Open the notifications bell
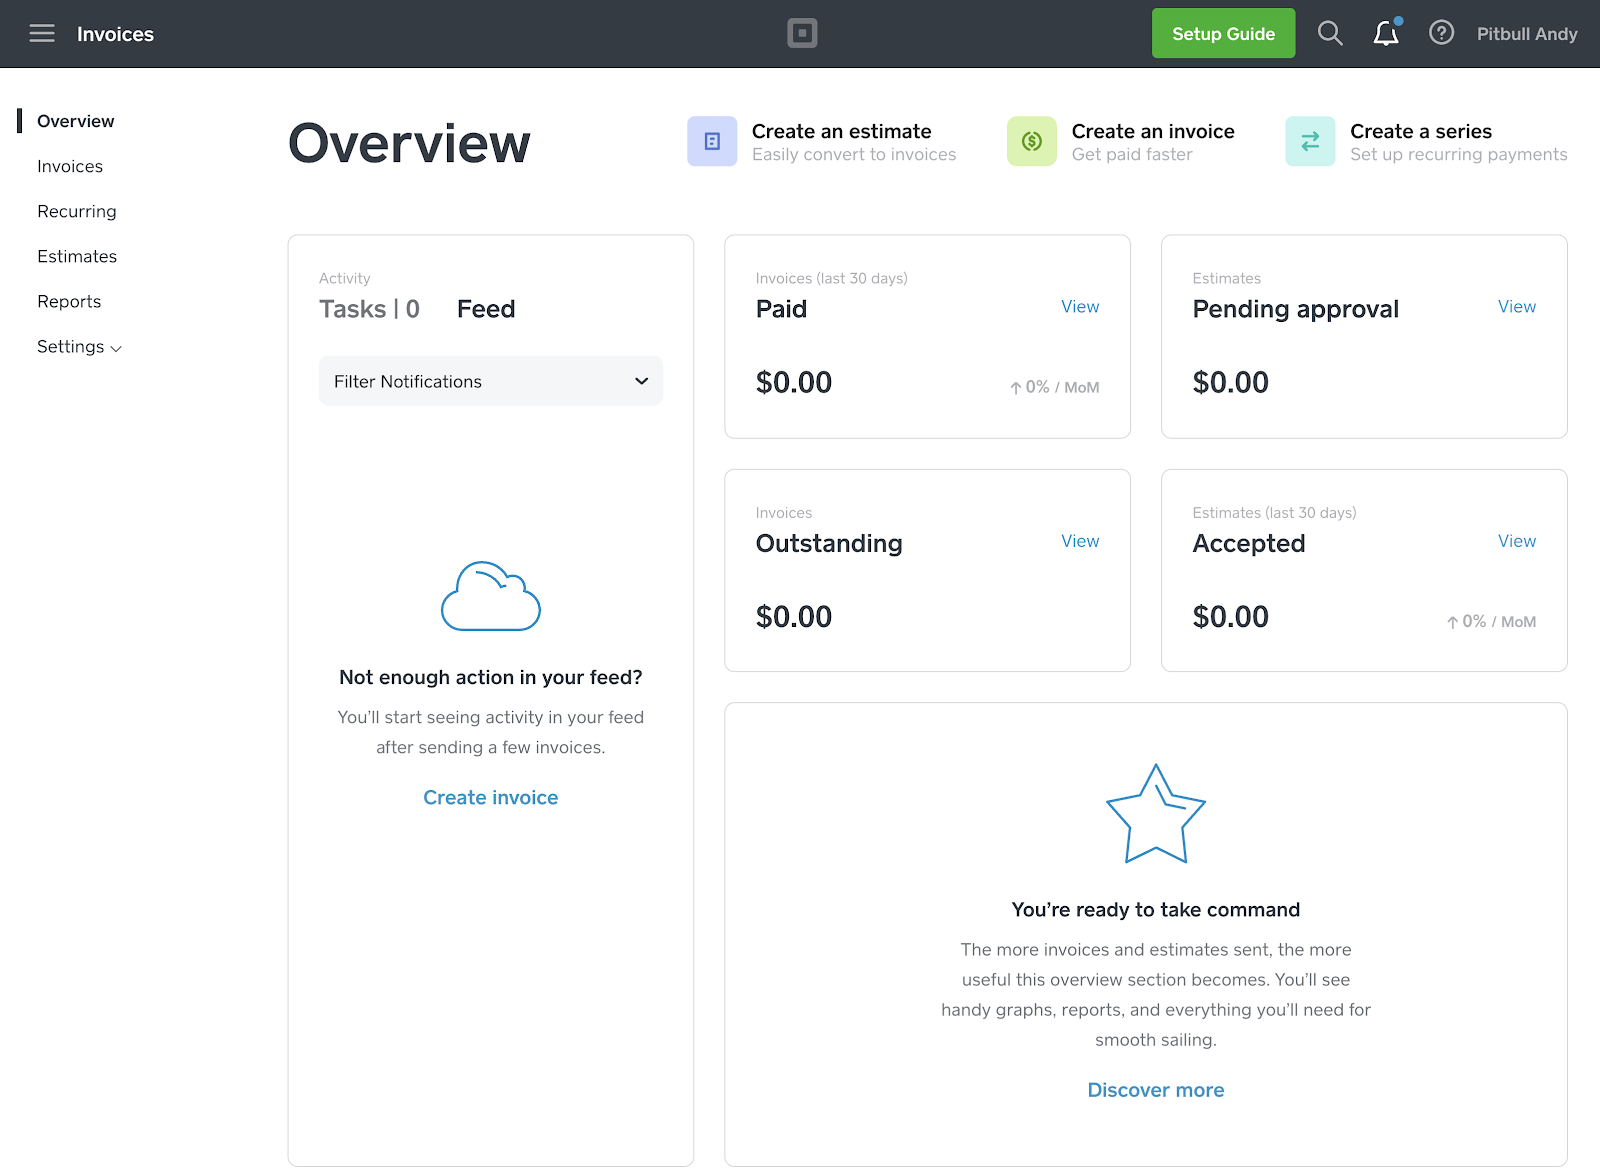The image size is (1600, 1175). click(1385, 34)
